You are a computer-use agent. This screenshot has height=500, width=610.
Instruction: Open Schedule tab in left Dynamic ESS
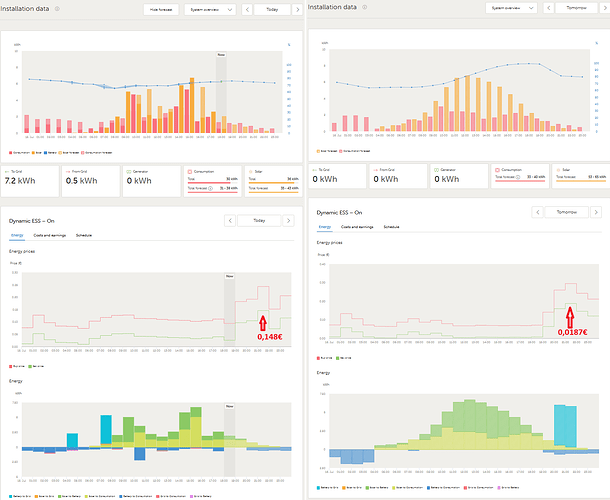point(84,235)
